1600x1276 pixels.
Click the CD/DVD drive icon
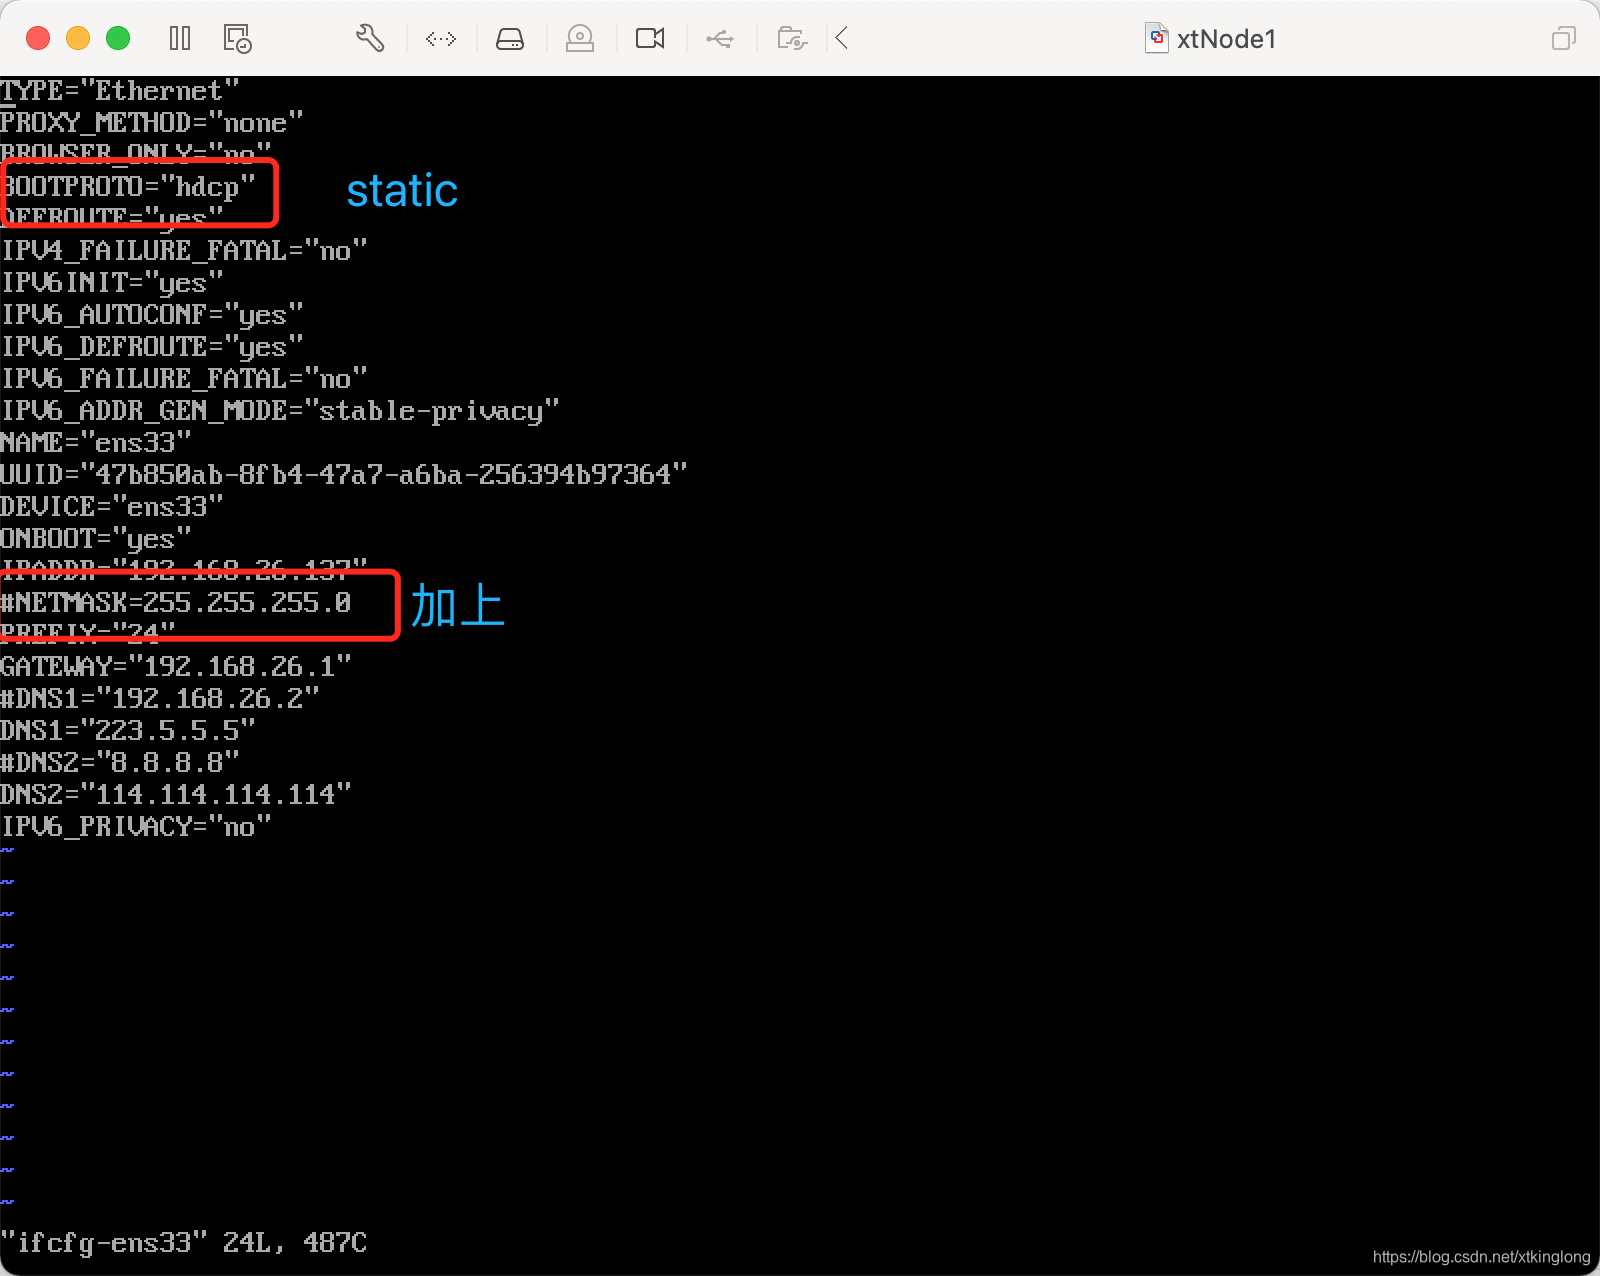580,39
